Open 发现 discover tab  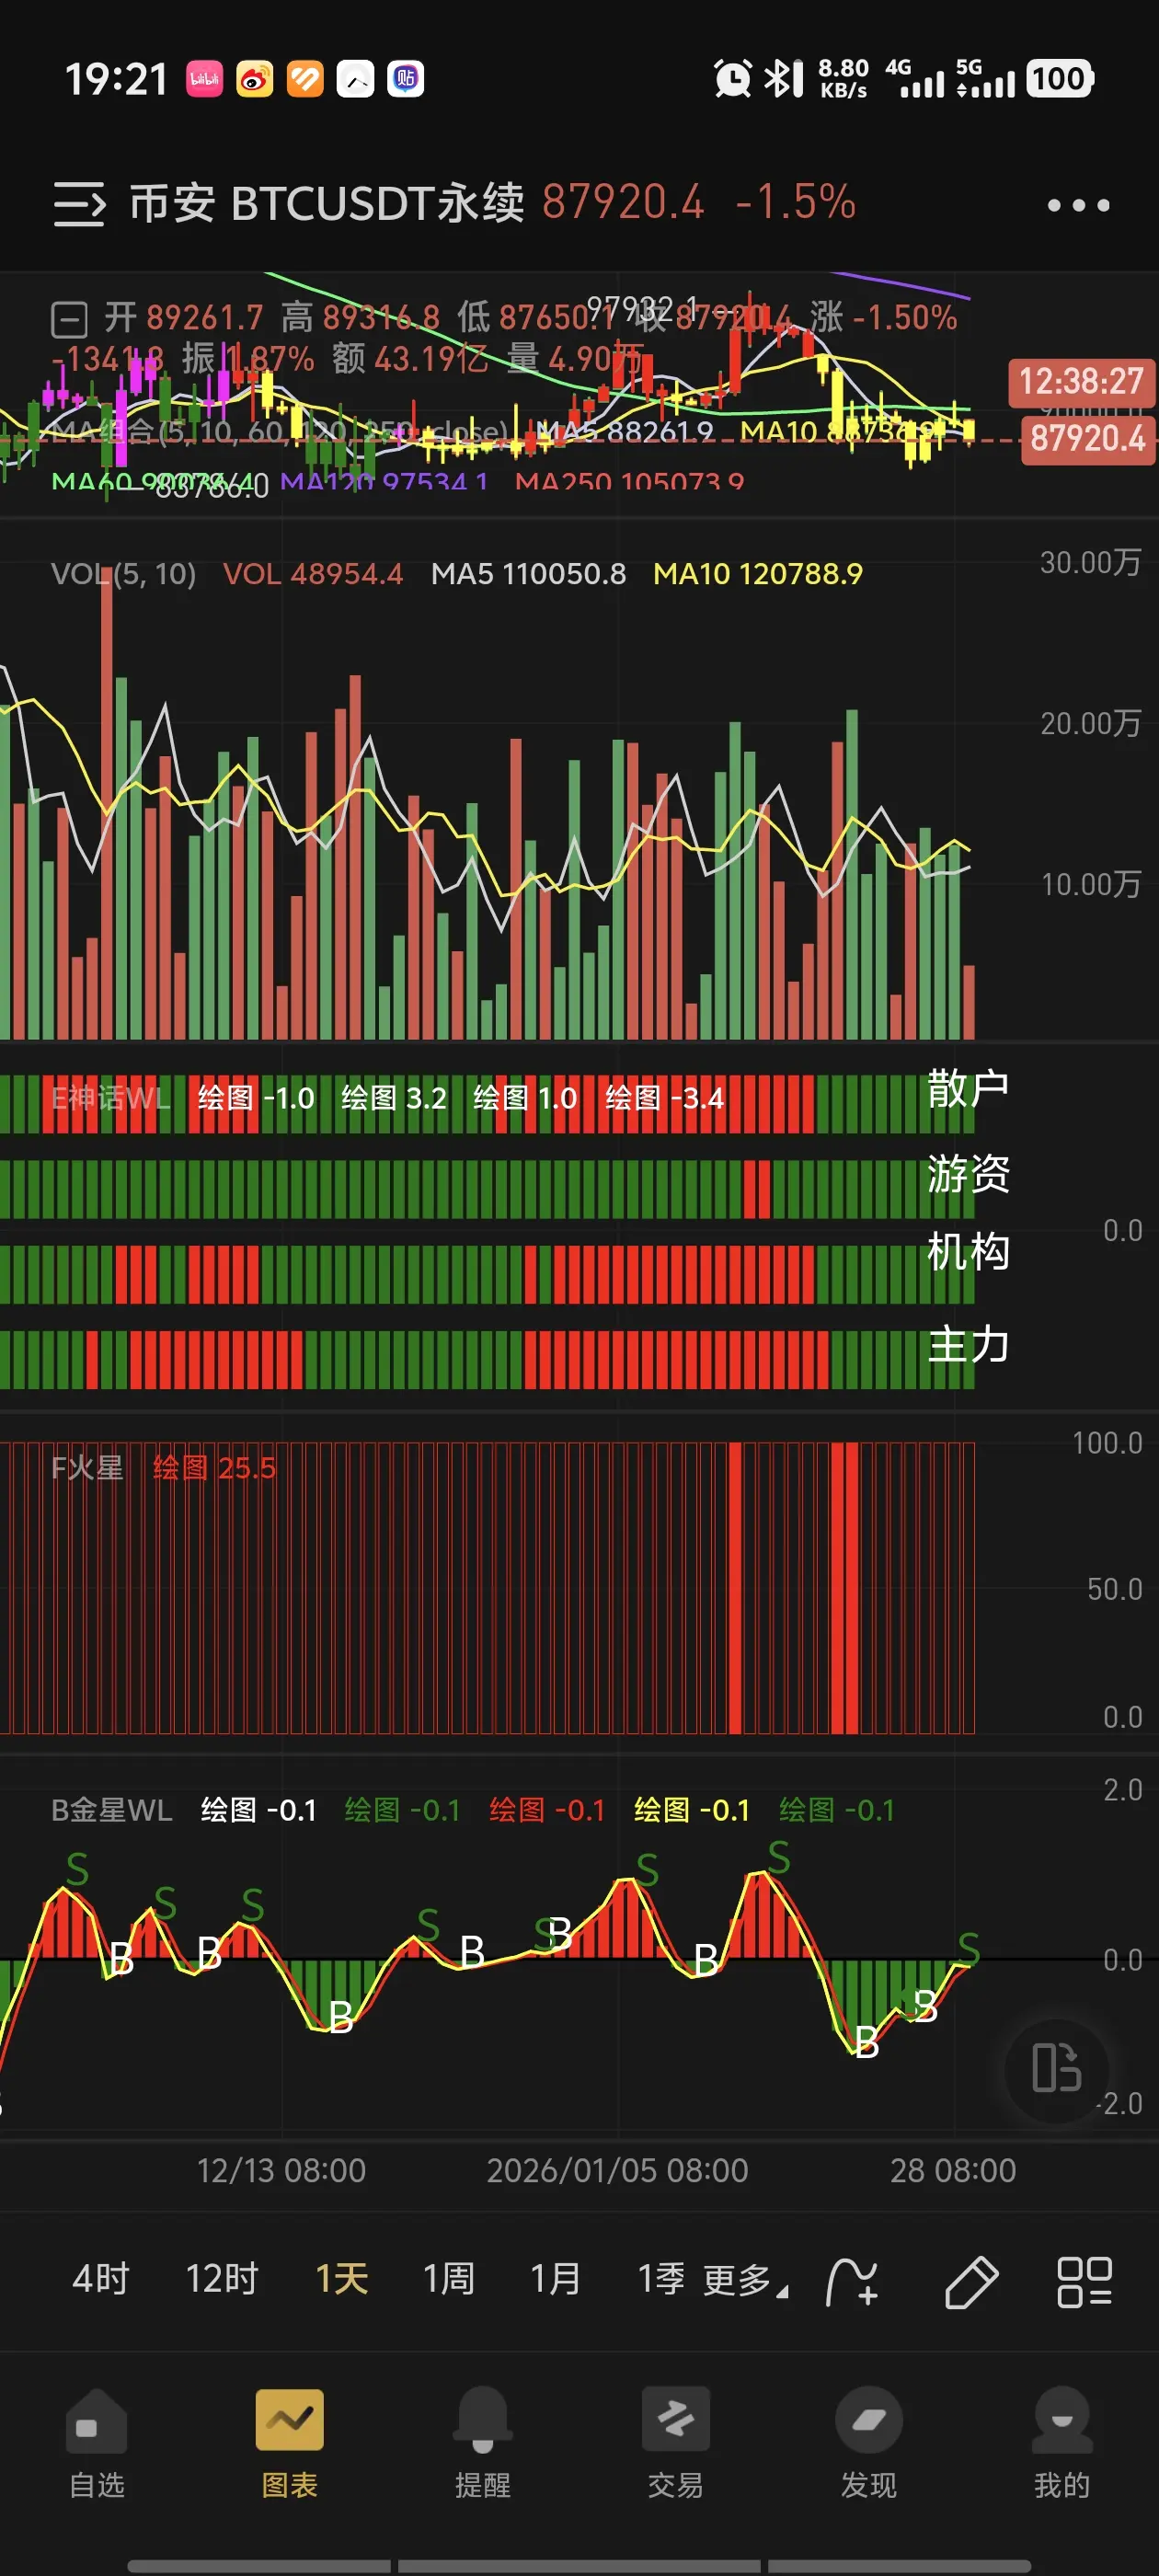[x=868, y=2444]
